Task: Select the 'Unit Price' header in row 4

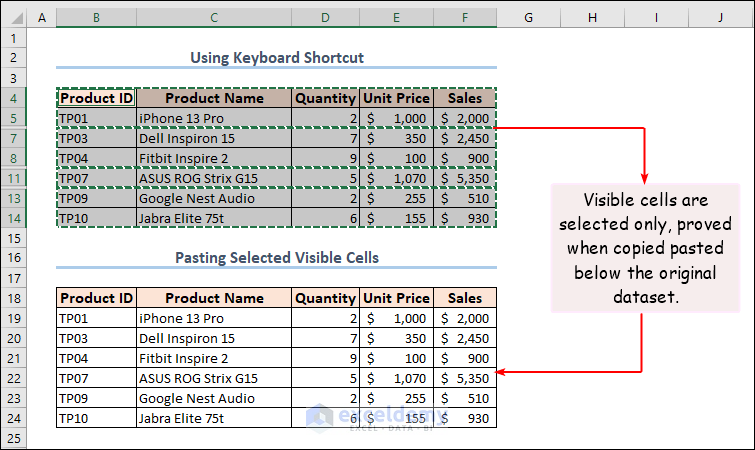Action: click(396, 98)
